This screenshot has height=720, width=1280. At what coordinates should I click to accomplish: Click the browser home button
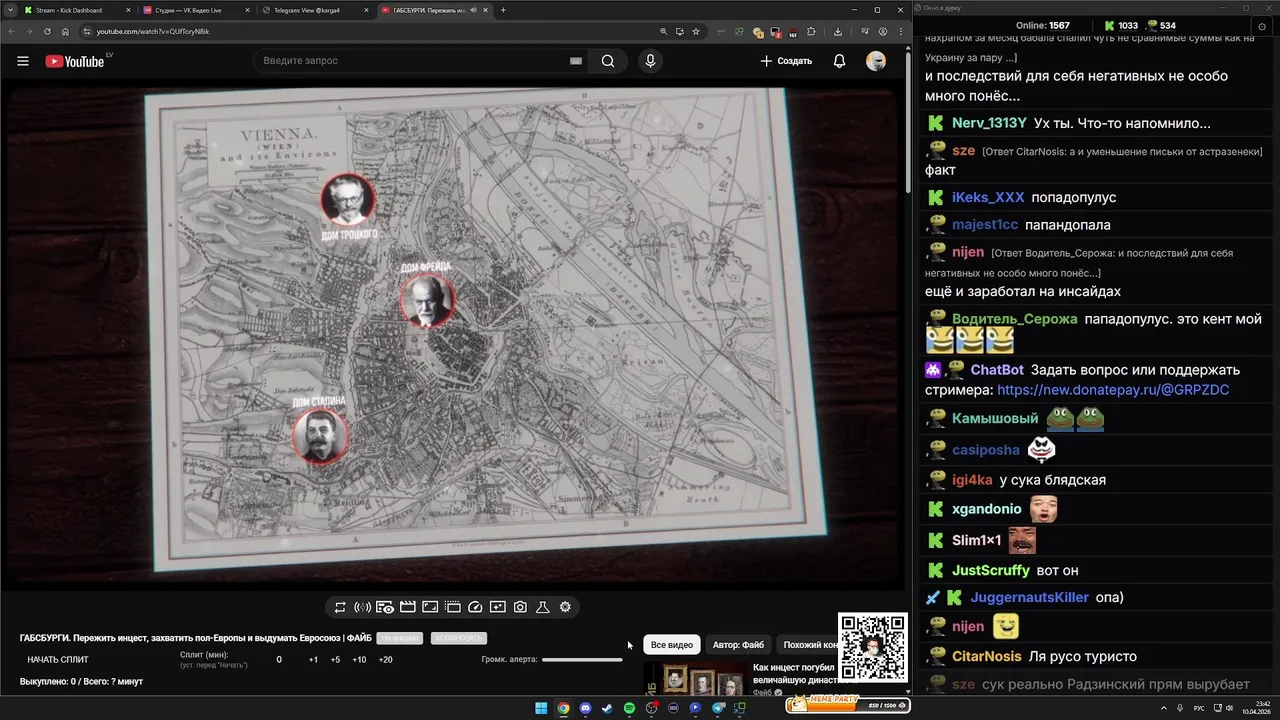65,31
